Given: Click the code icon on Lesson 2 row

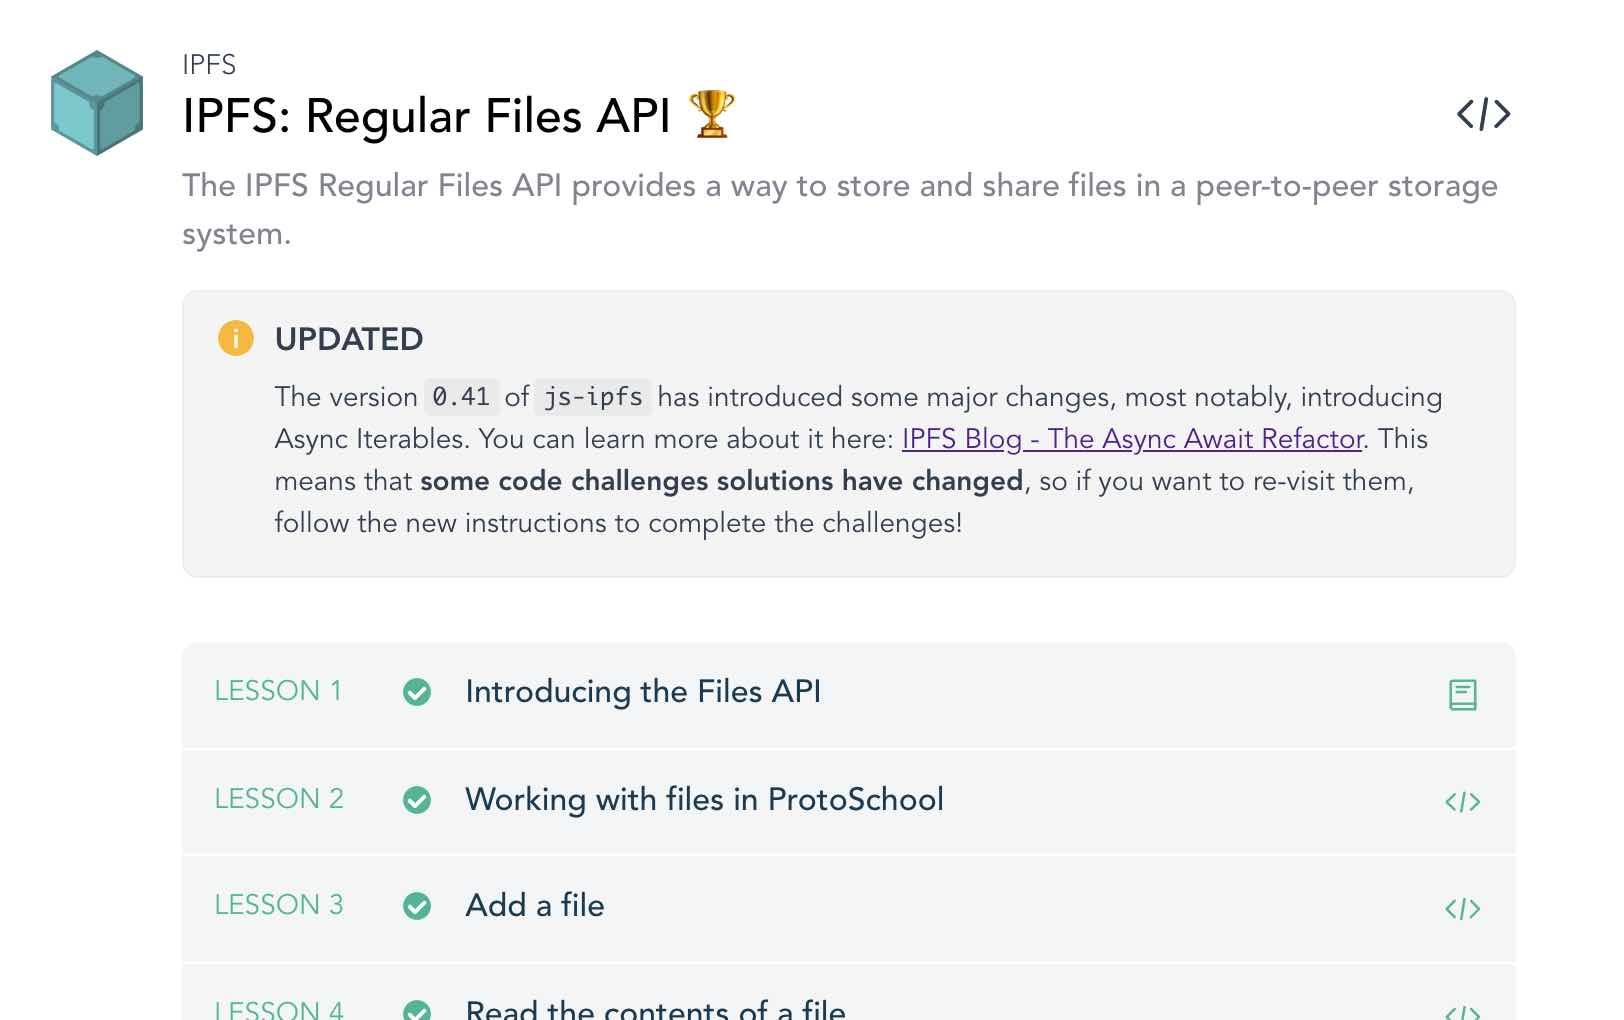Looking at the screenshot, I should click(x=1463, y=802).
